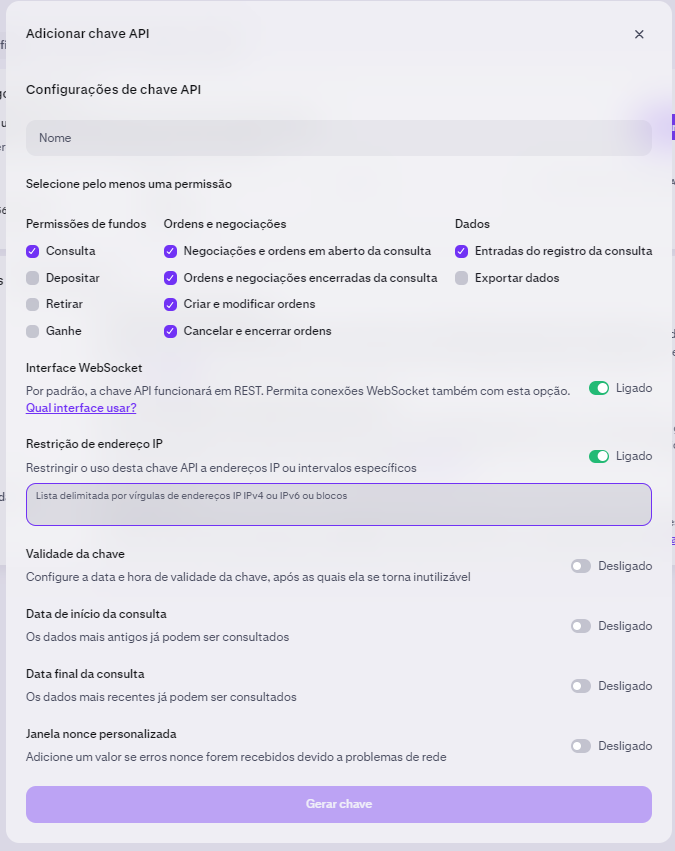
Task: Uncheck Entradas do registro da consulta
Action: point(462,251)
